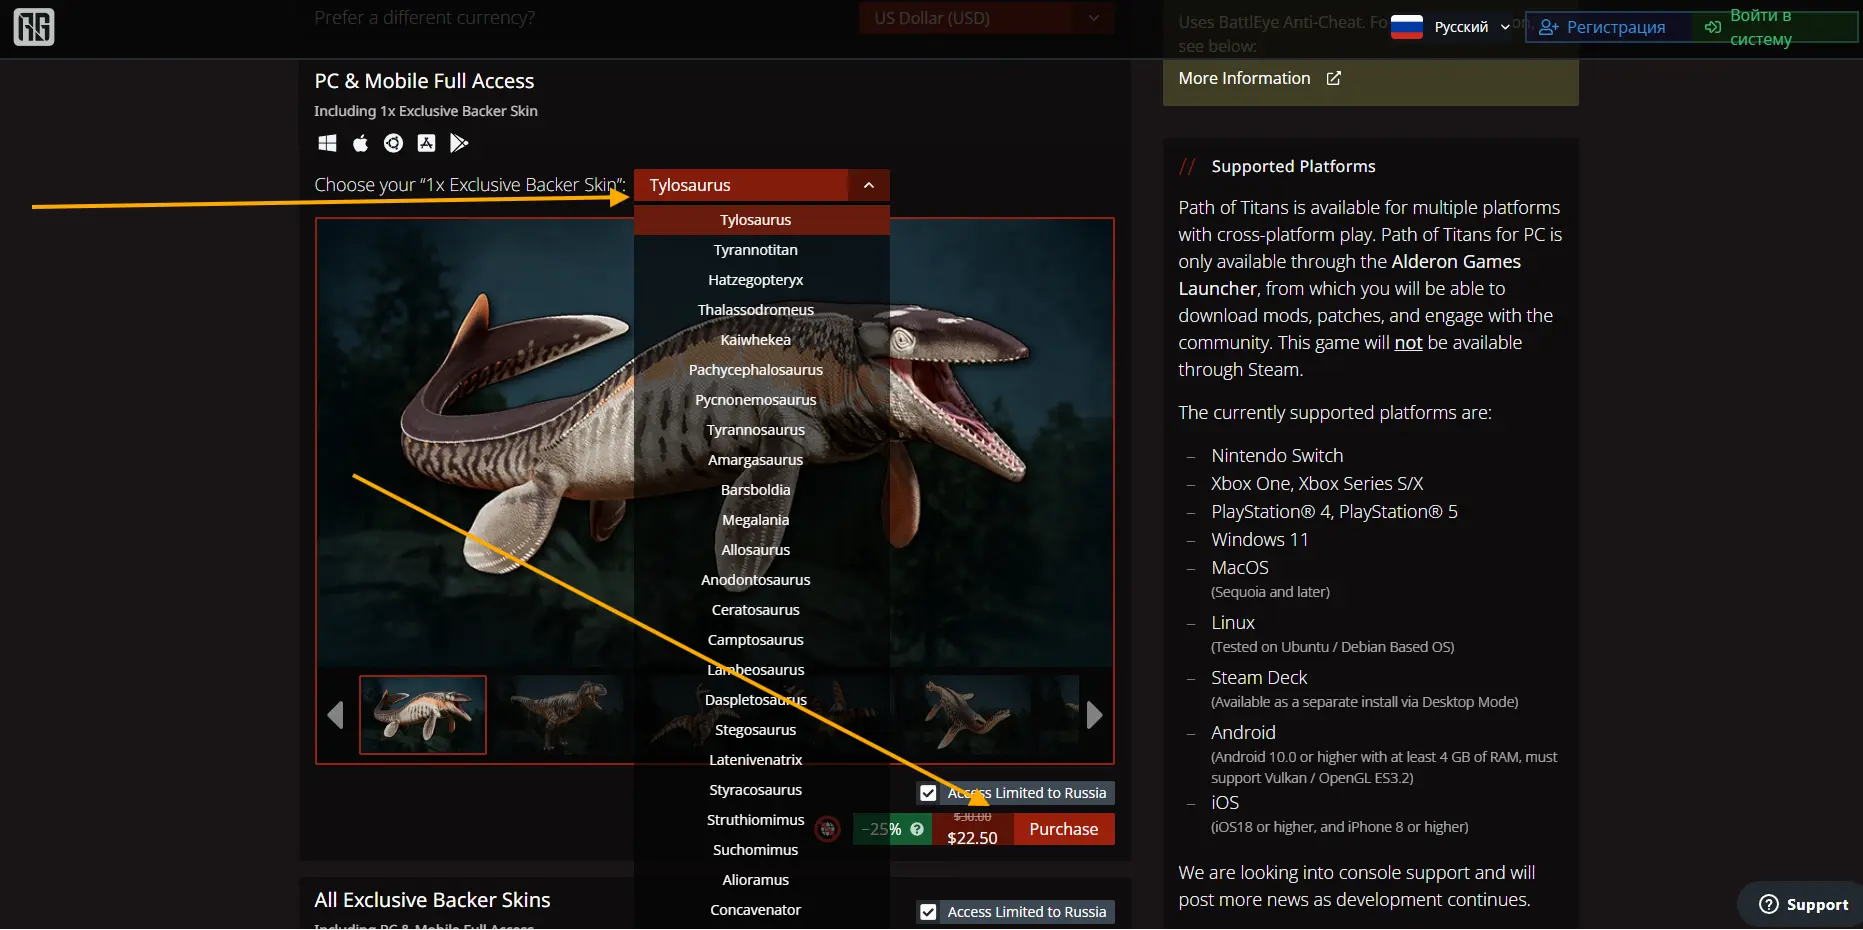Pick Anodontosaurus in the dropdown list

(x=762, y=580)
